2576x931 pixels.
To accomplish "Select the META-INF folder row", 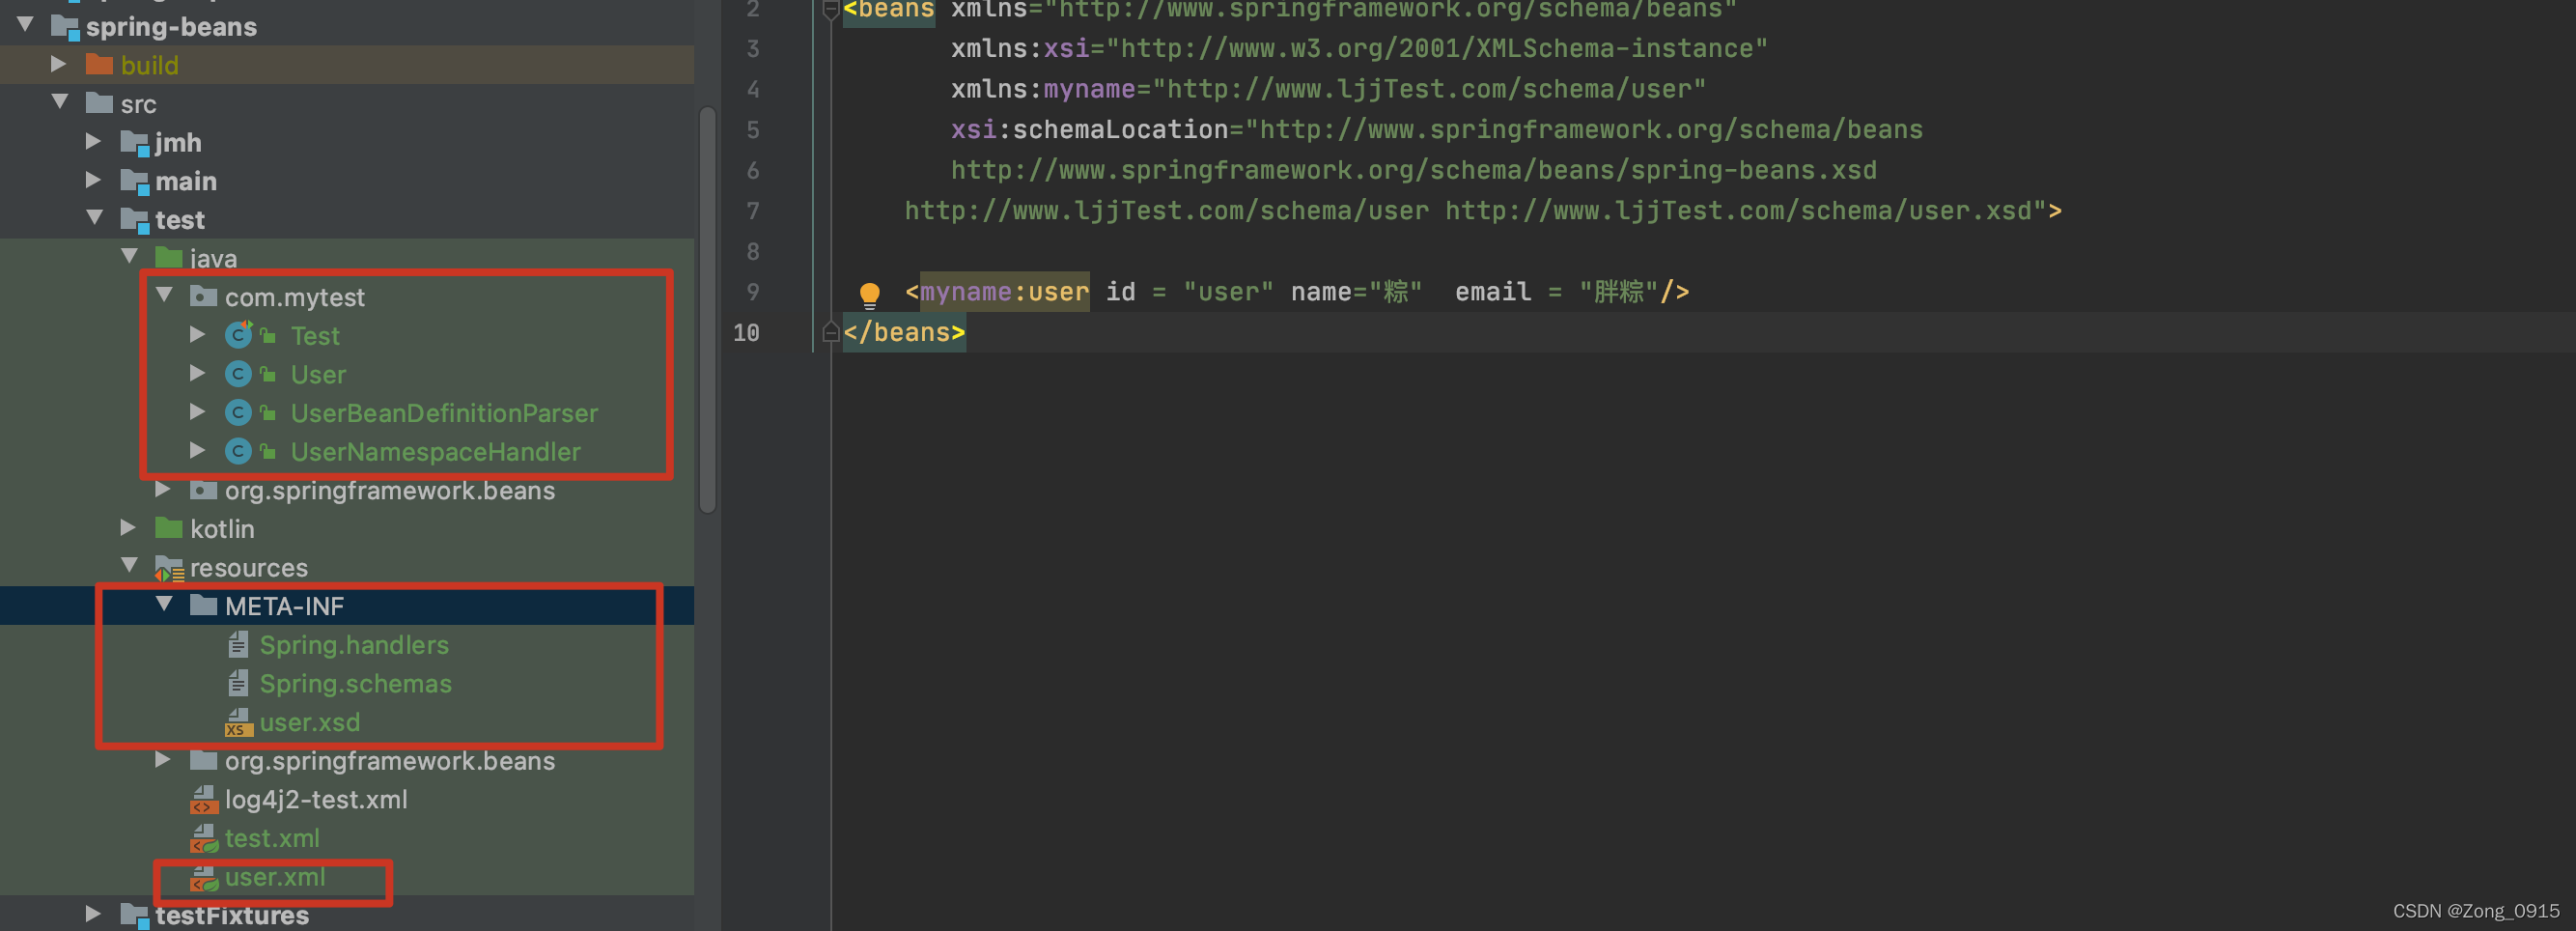I will [347, 606].
